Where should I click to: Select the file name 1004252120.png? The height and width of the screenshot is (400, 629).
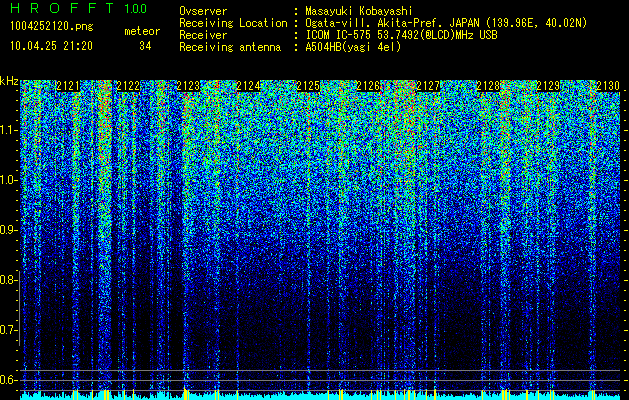pos(52,26)
